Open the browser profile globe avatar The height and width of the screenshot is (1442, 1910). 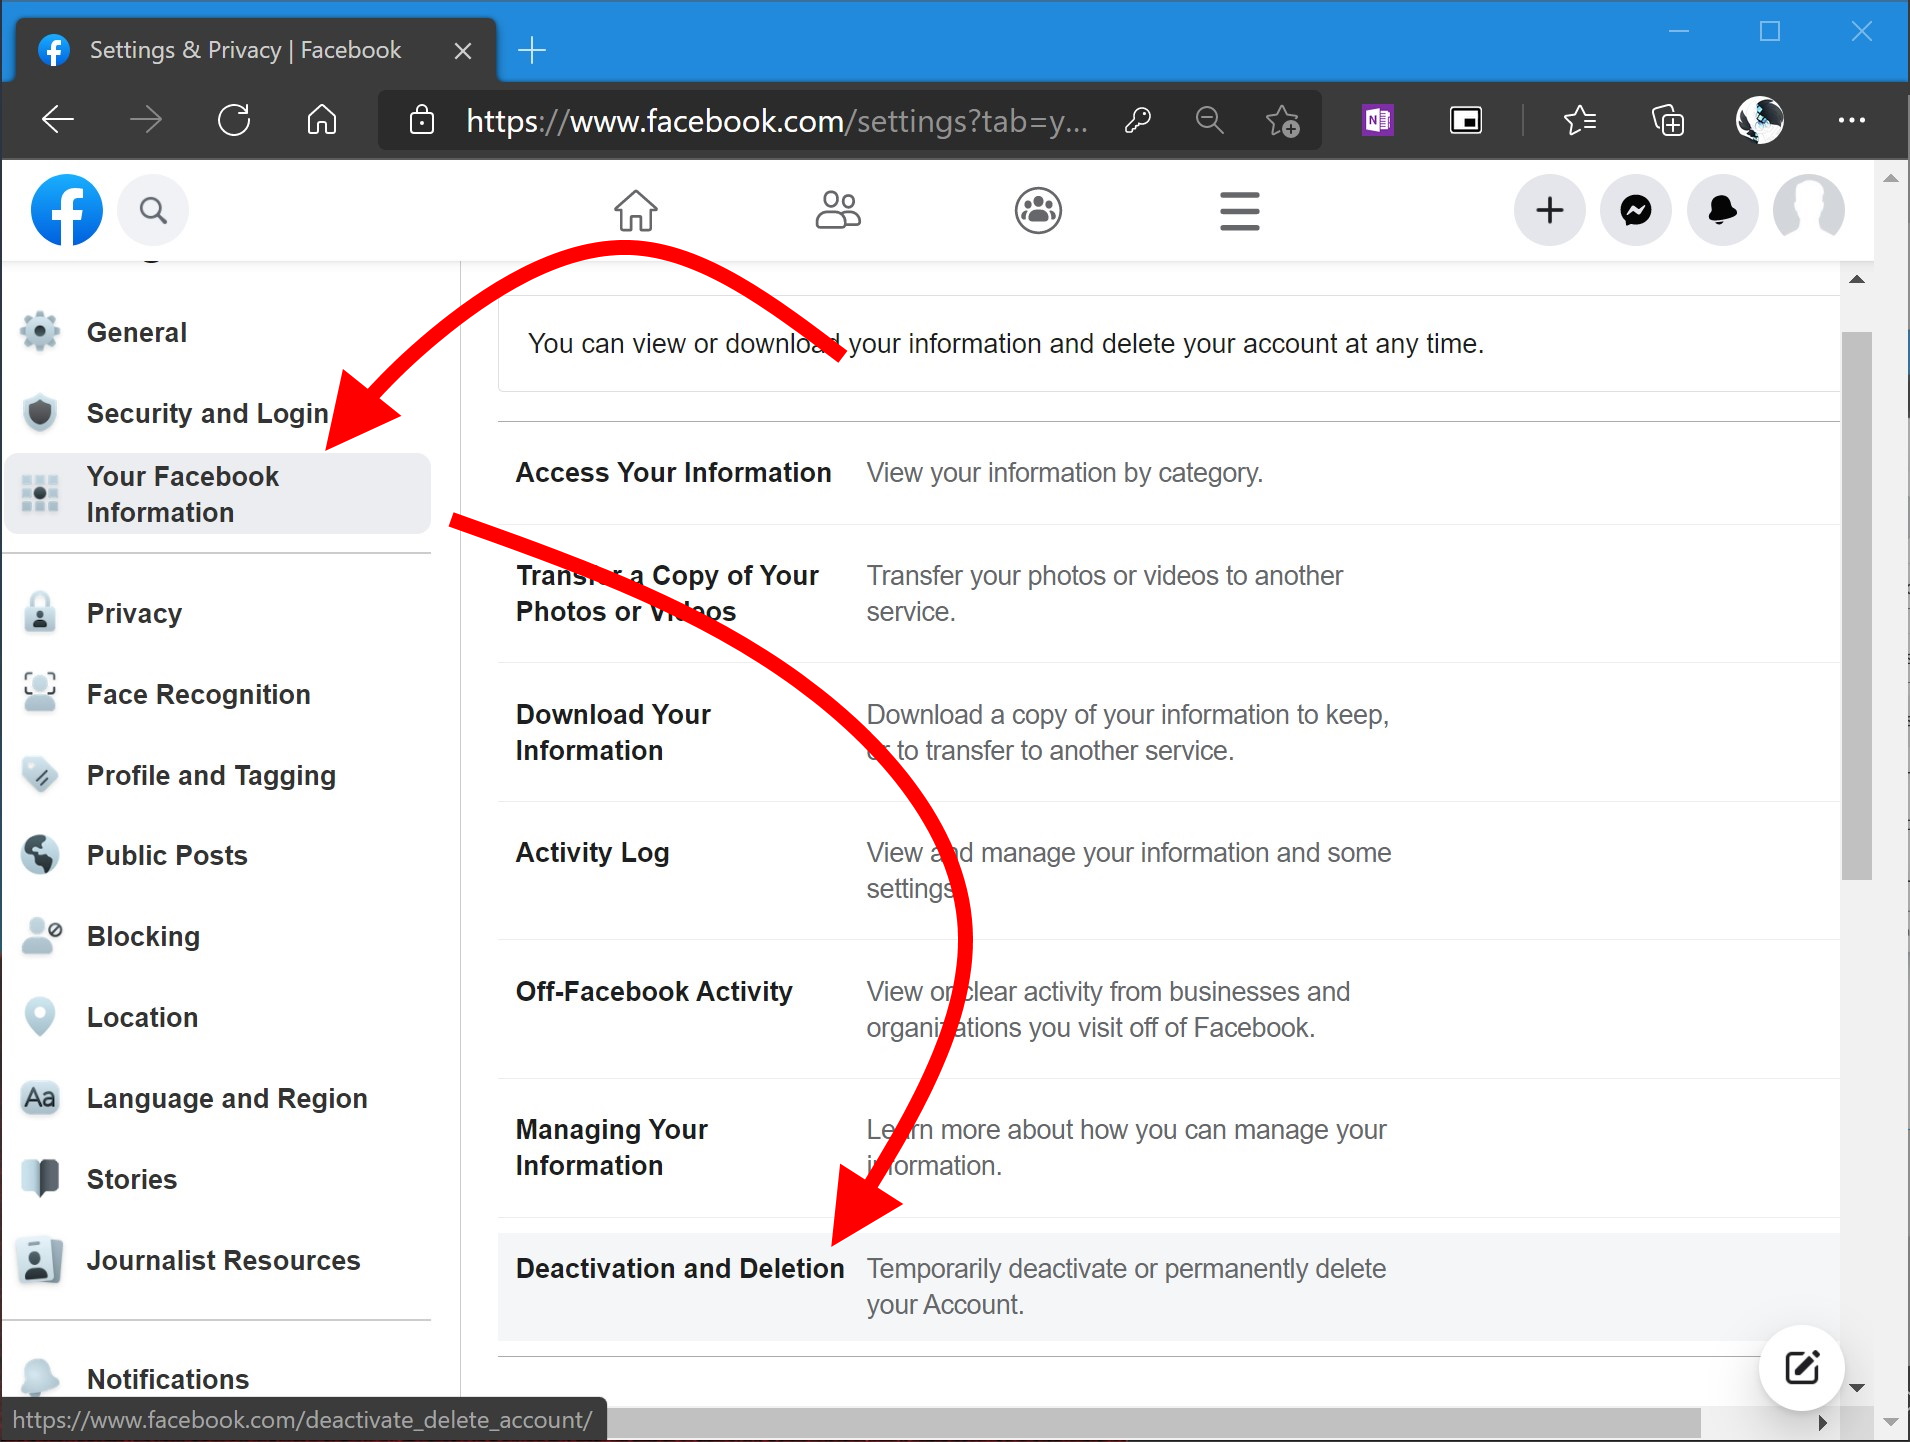tap(1760, 121)
